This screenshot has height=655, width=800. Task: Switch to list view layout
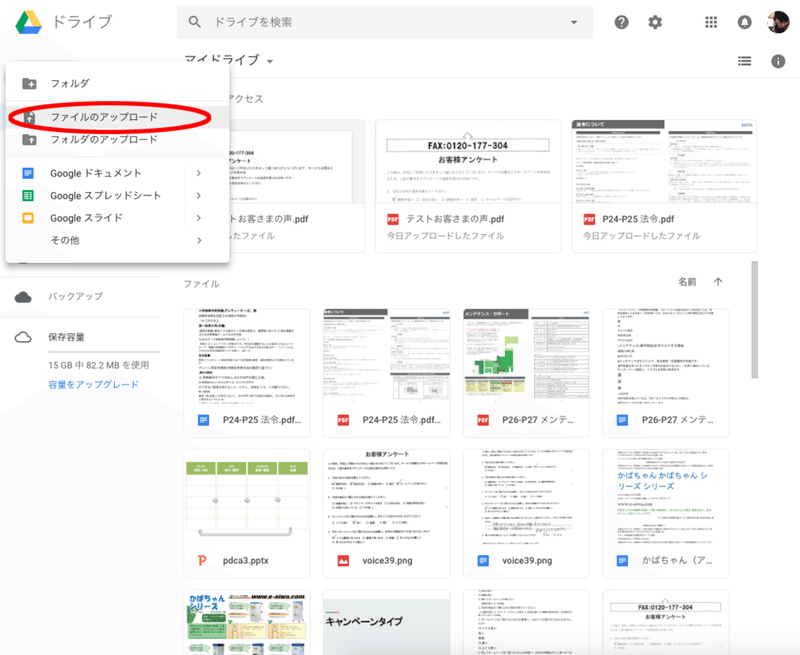(x=744, y=60)
